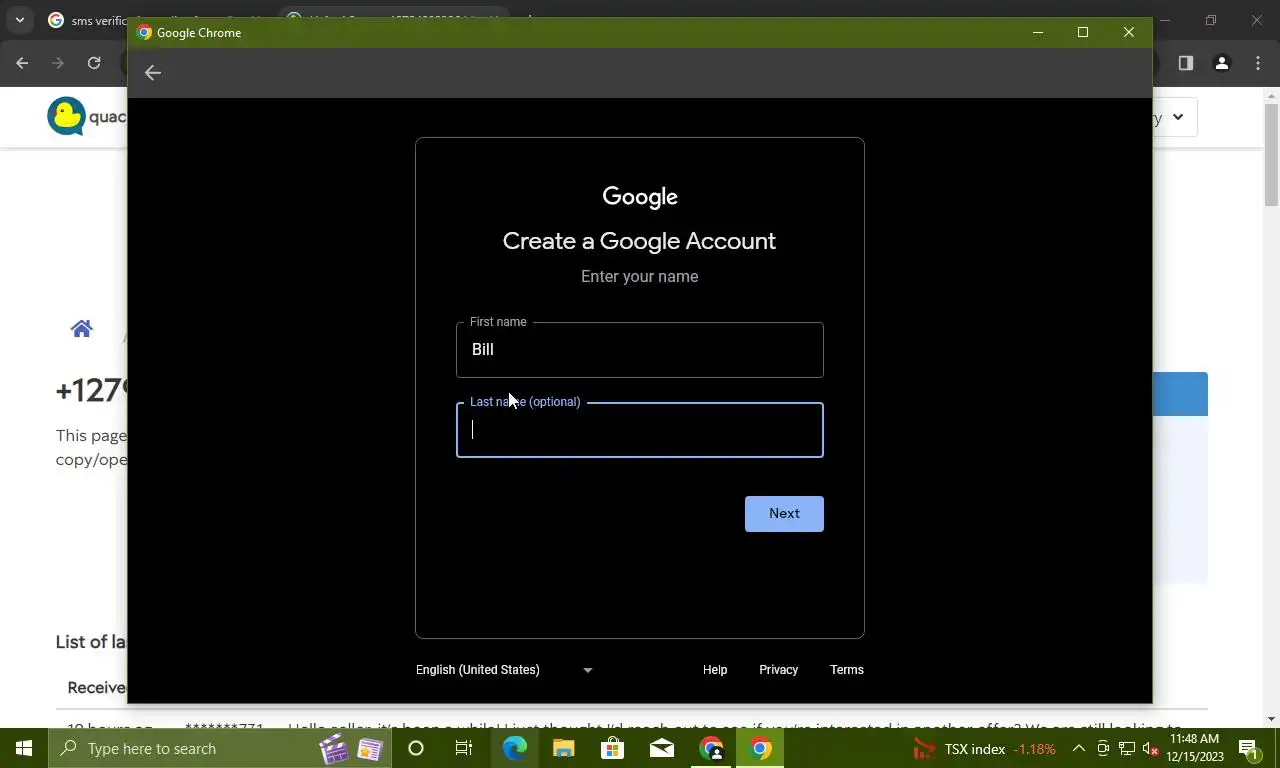
Task: Open Chrome with profile badge on taskbar
Action: [x=711, y=748]
